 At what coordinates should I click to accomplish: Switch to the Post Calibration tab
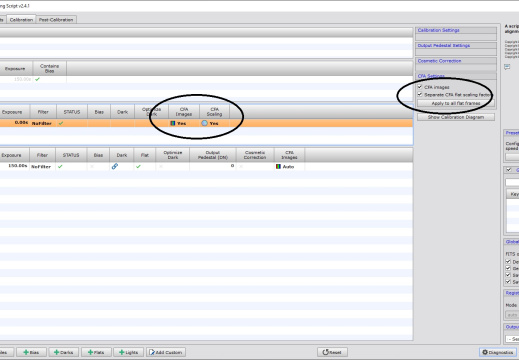tap(56, 20)
